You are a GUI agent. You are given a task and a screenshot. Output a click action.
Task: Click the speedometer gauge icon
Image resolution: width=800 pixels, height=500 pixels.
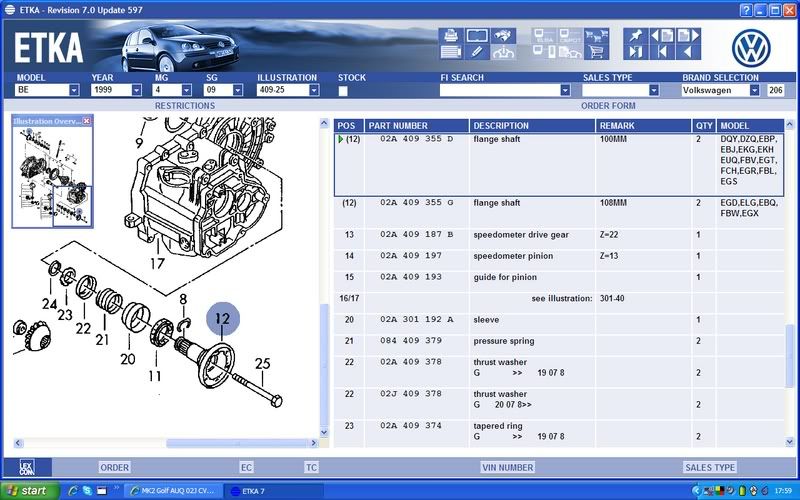(503, 52)
